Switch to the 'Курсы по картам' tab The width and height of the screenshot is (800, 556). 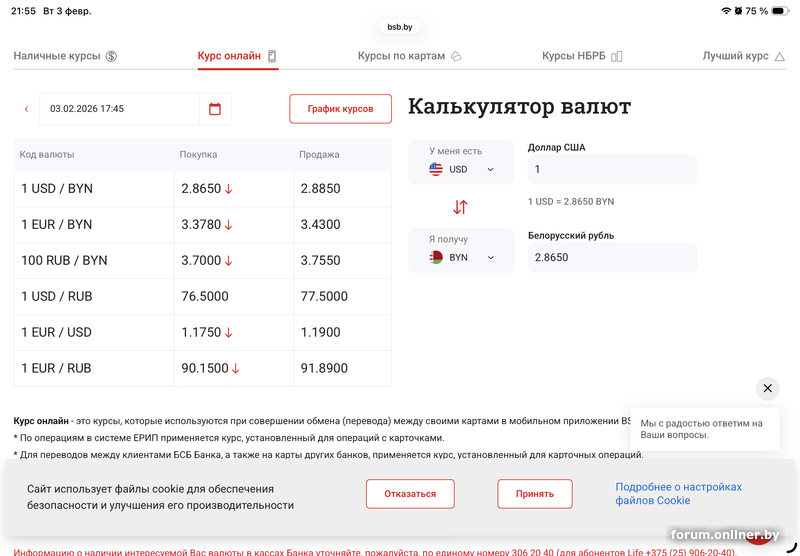pos(409,56)
